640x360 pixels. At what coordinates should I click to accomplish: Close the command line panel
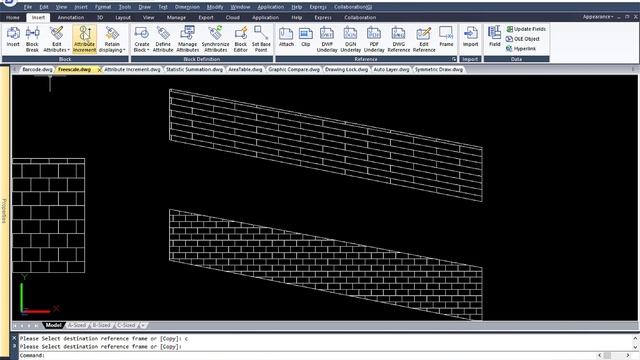click(x=14, y=338)
